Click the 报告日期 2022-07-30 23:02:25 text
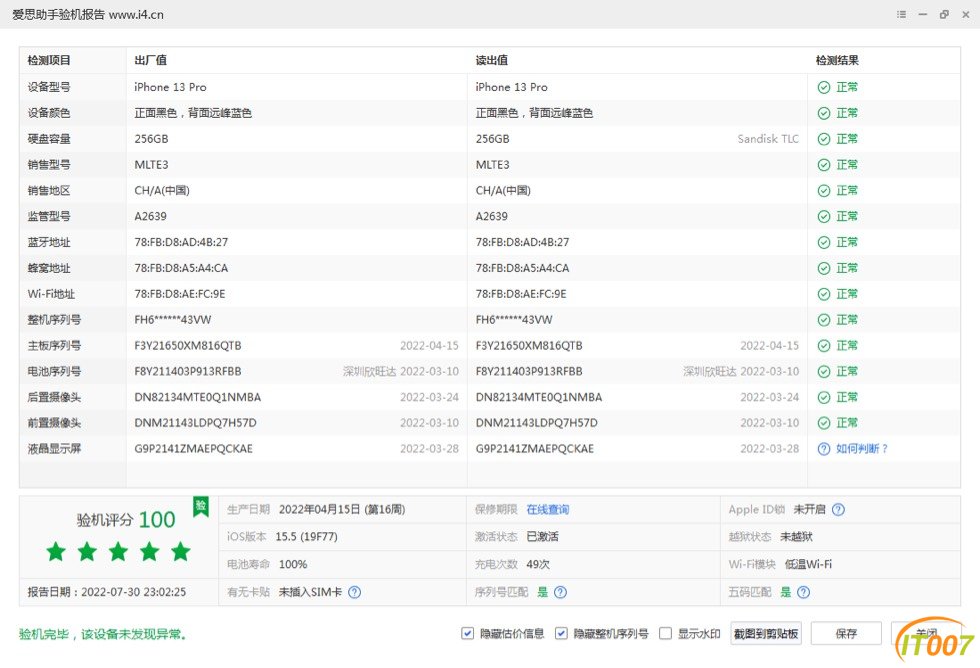 point(106,592)
